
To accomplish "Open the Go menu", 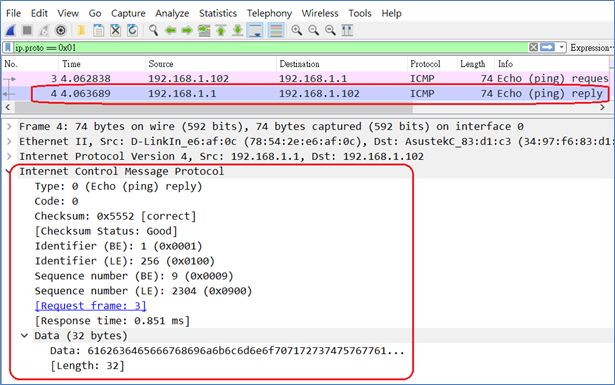I will 95,13.
